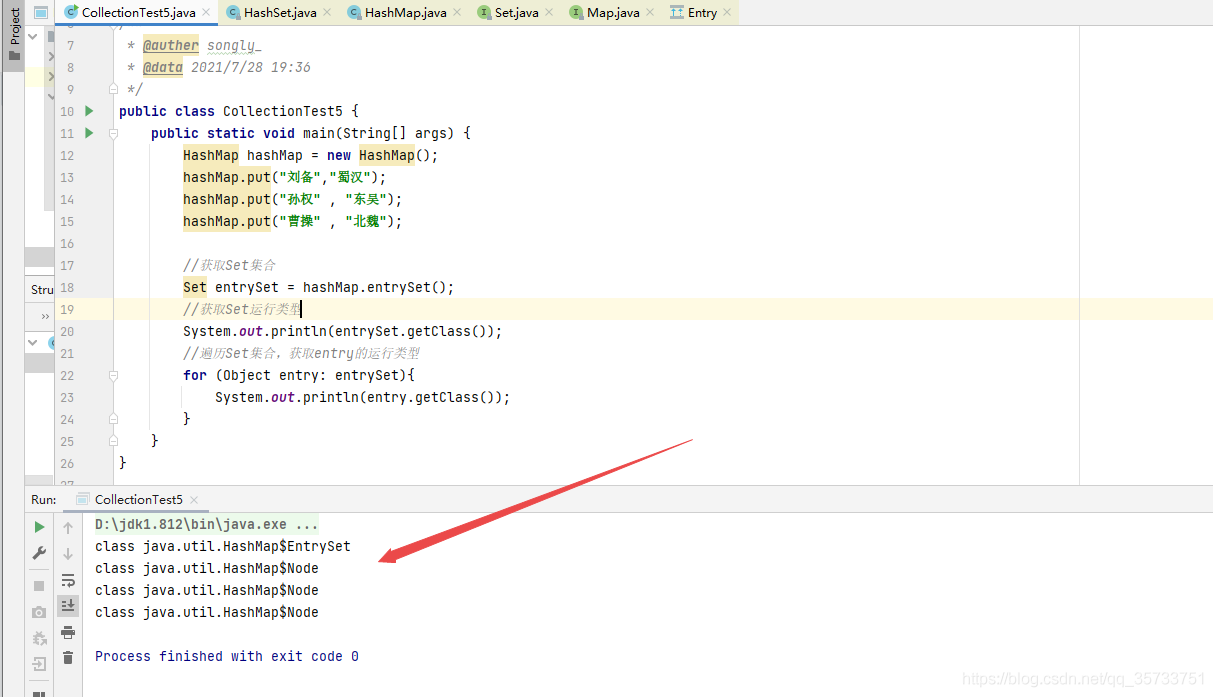Select the CollectionTest5.java editor tab
Image resolution: width=1213 pixels, height=697 pixels.
point(138,13)
